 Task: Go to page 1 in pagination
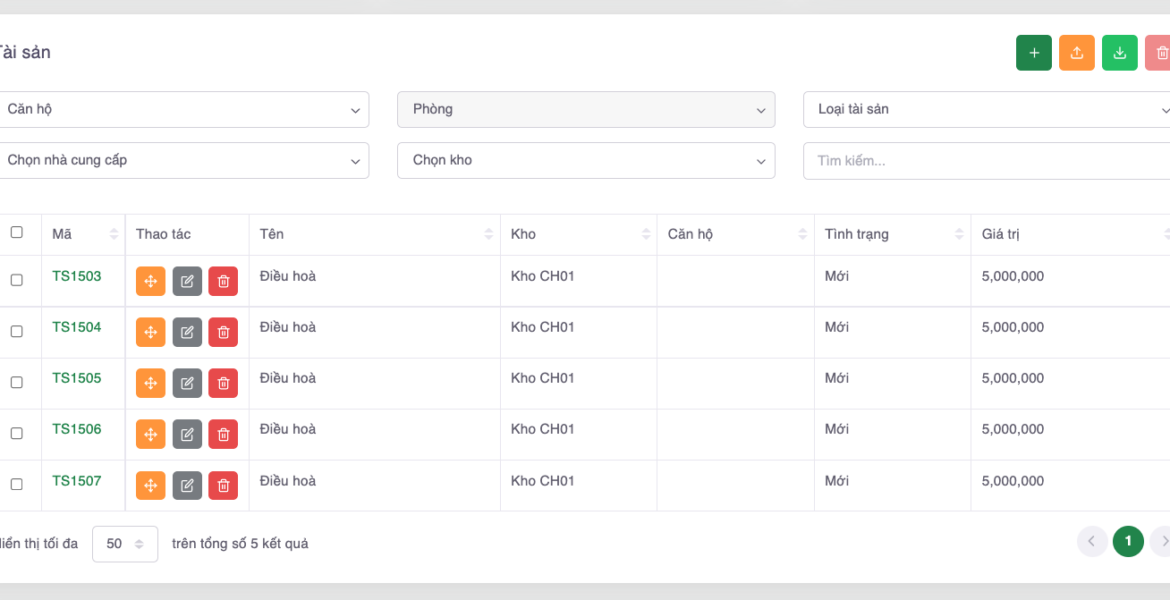1128,542
